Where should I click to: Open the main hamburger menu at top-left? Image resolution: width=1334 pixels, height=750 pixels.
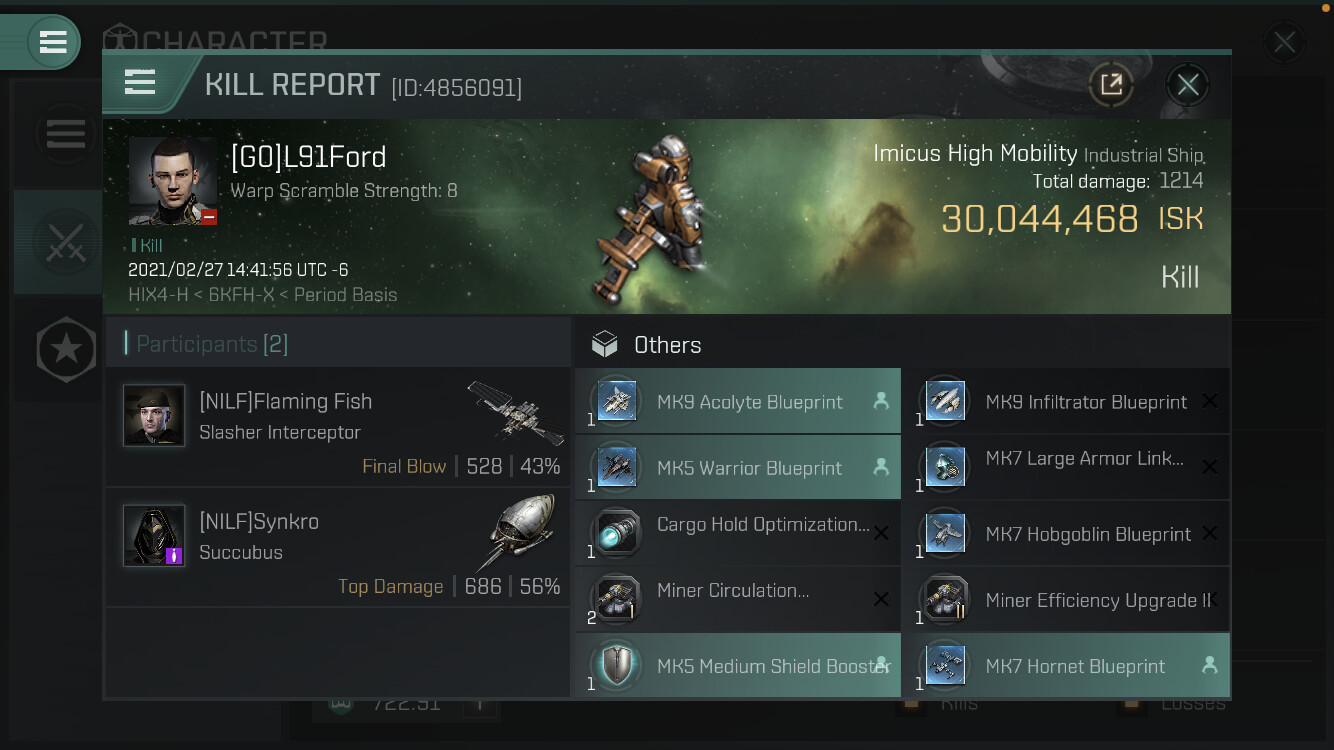53,42
